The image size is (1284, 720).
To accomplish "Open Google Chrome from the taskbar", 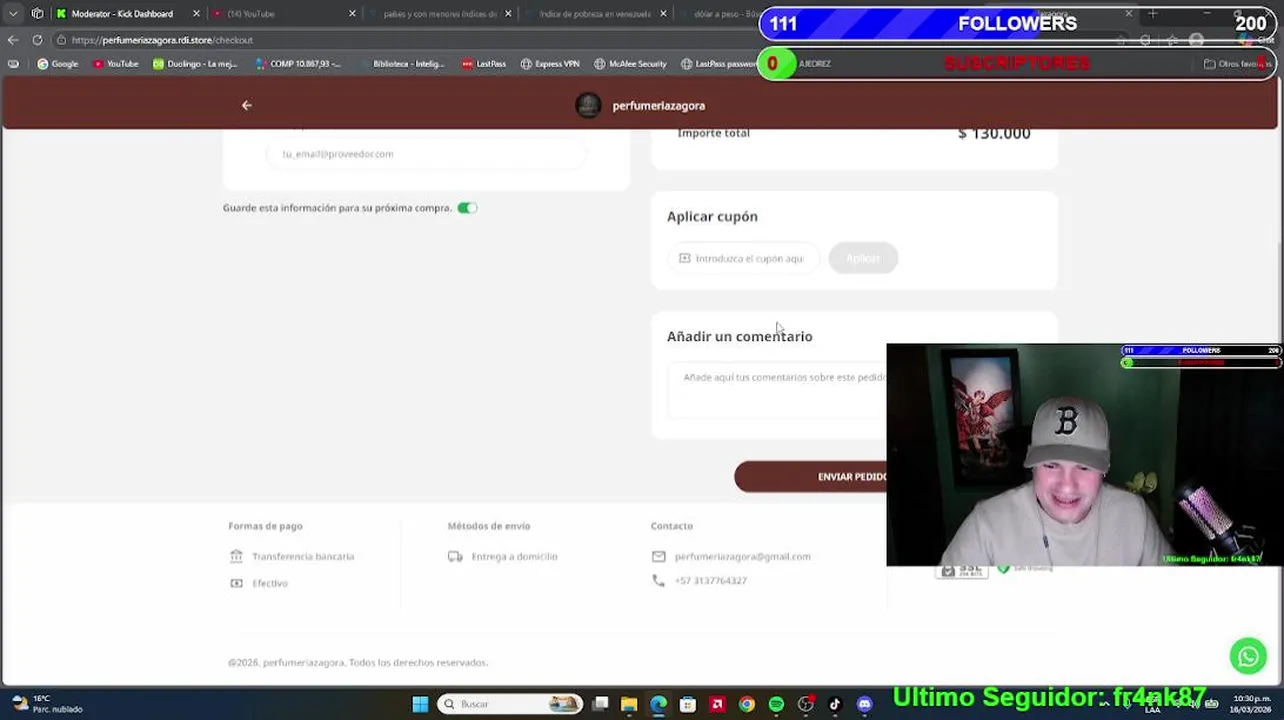I will tap(746, 704).
